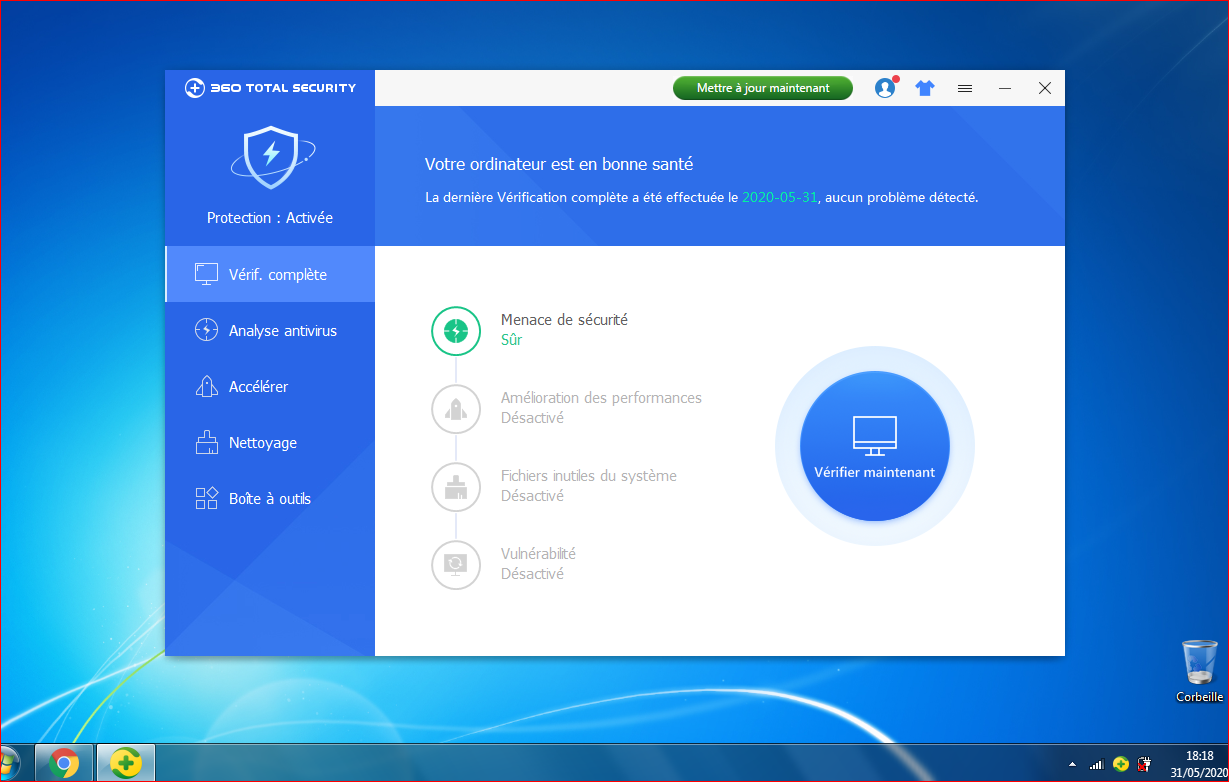Click the Vulnérabilité label
Image resolution: width=1229 pixels, height=782 pixels.
click(538, 554)
